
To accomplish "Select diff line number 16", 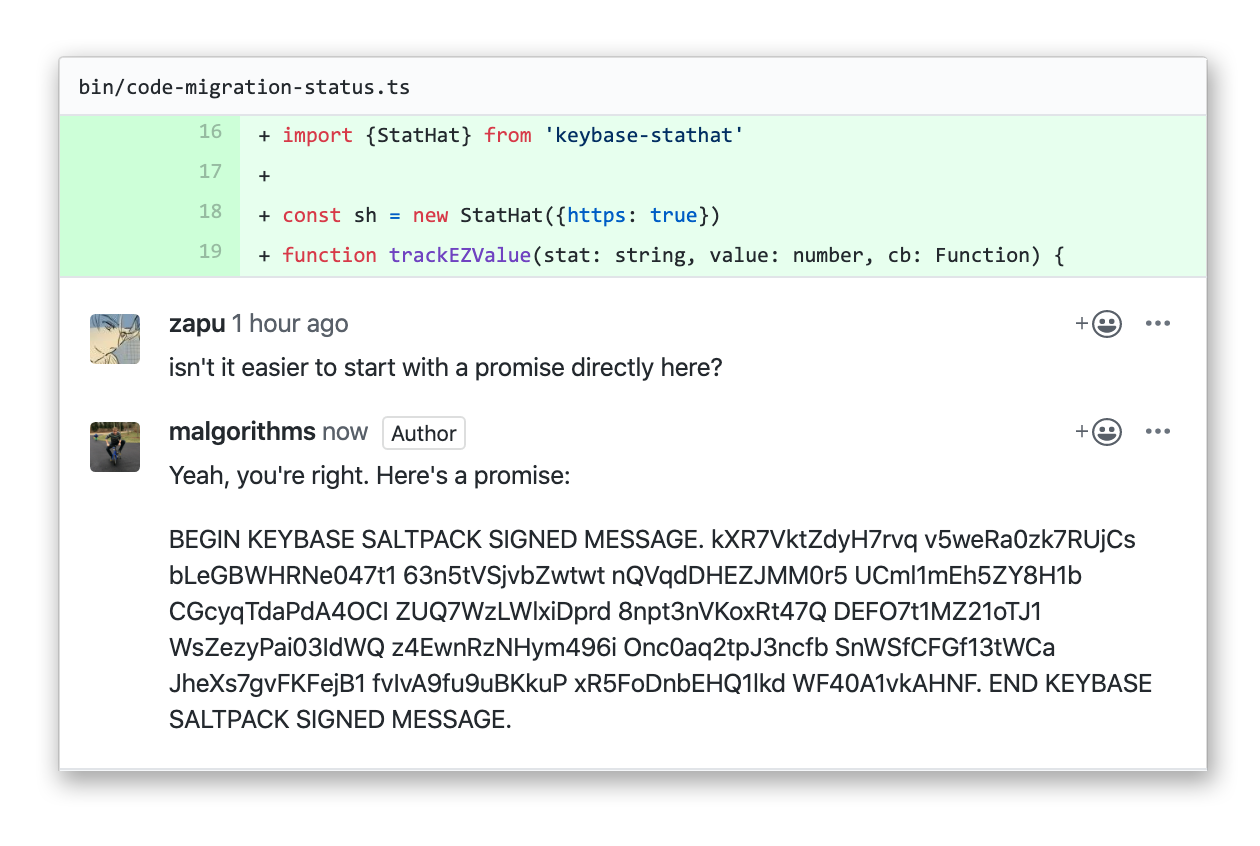I will click(210, 132).
